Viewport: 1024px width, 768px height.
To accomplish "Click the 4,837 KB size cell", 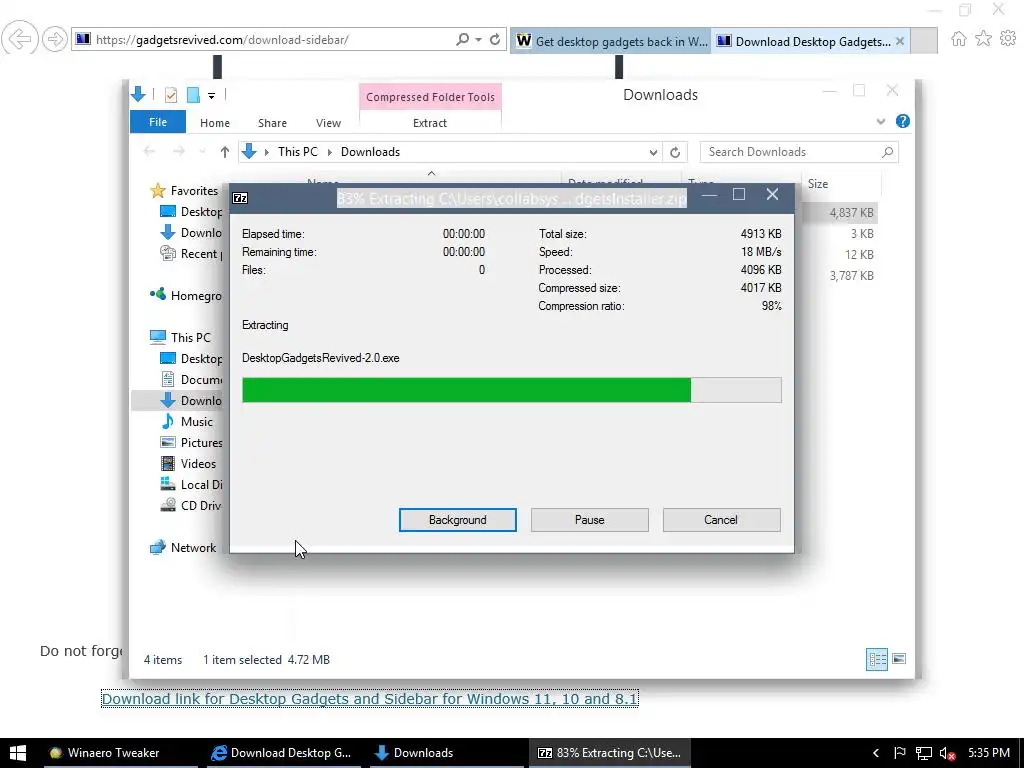I will [x=851, y=213].
